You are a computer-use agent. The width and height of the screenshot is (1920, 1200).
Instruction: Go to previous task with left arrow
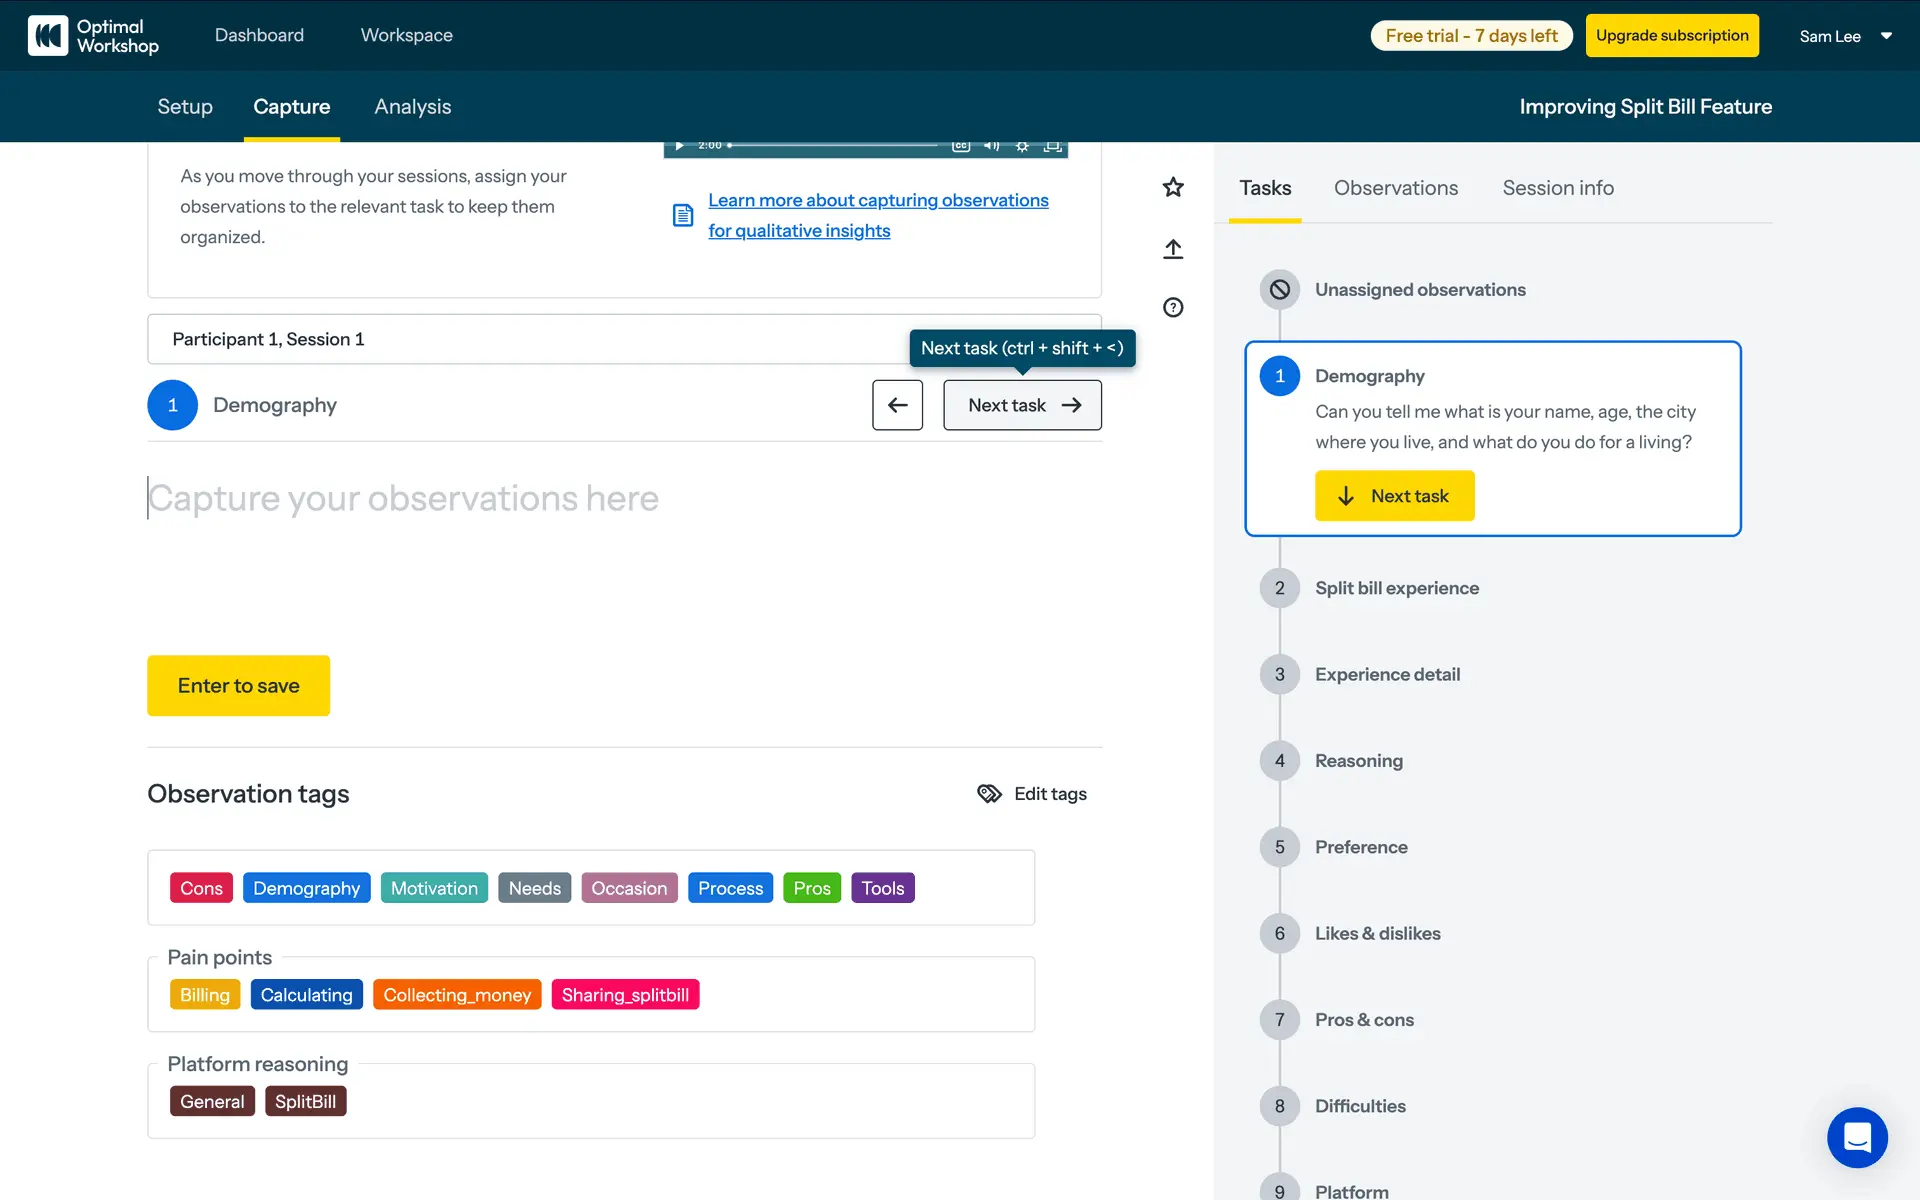(x=897, y=405)
